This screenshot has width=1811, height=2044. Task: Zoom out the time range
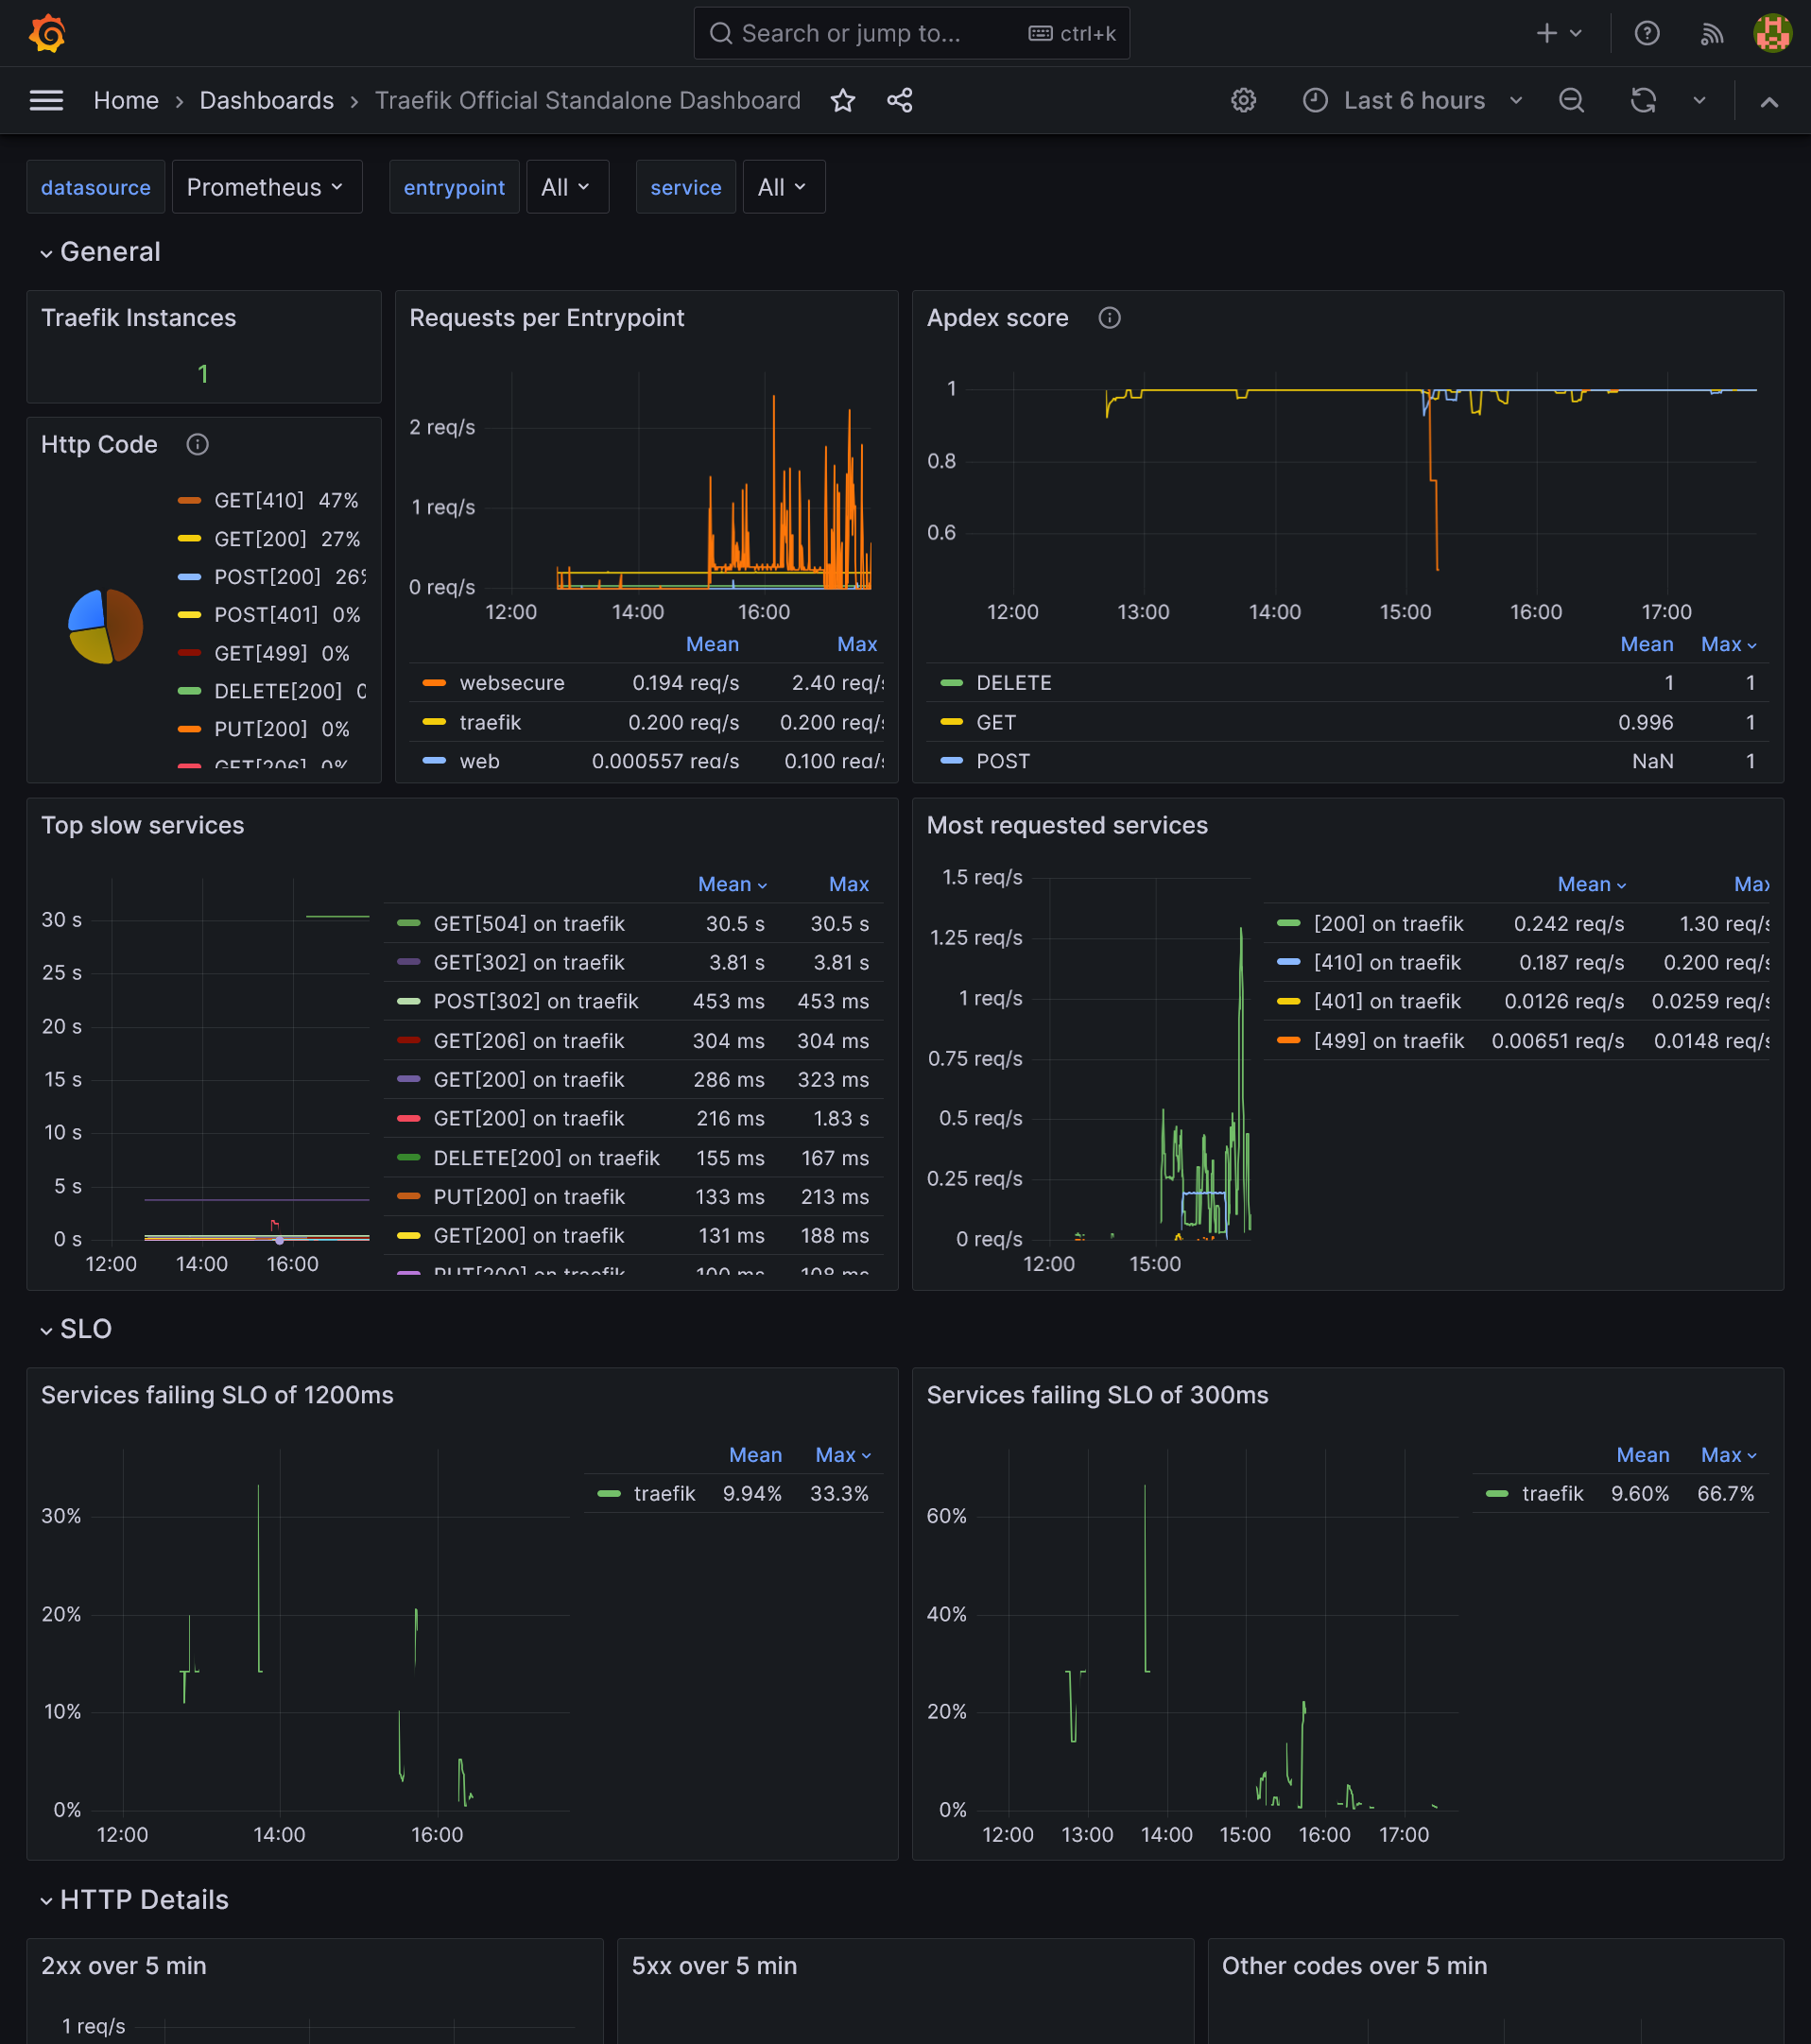click(x=1571, y=100)
